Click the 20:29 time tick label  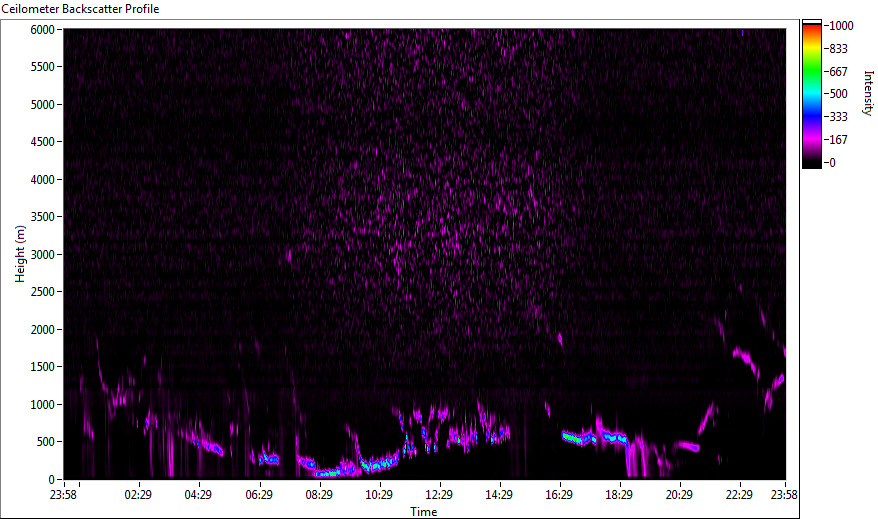[x=679, y=495]
